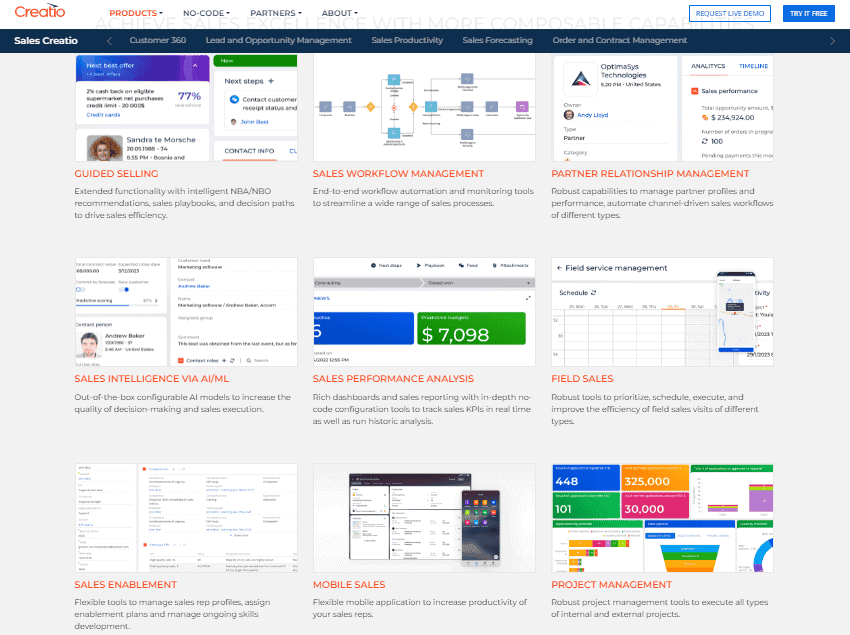Click the Sales performance chart icon

(694, 90)
